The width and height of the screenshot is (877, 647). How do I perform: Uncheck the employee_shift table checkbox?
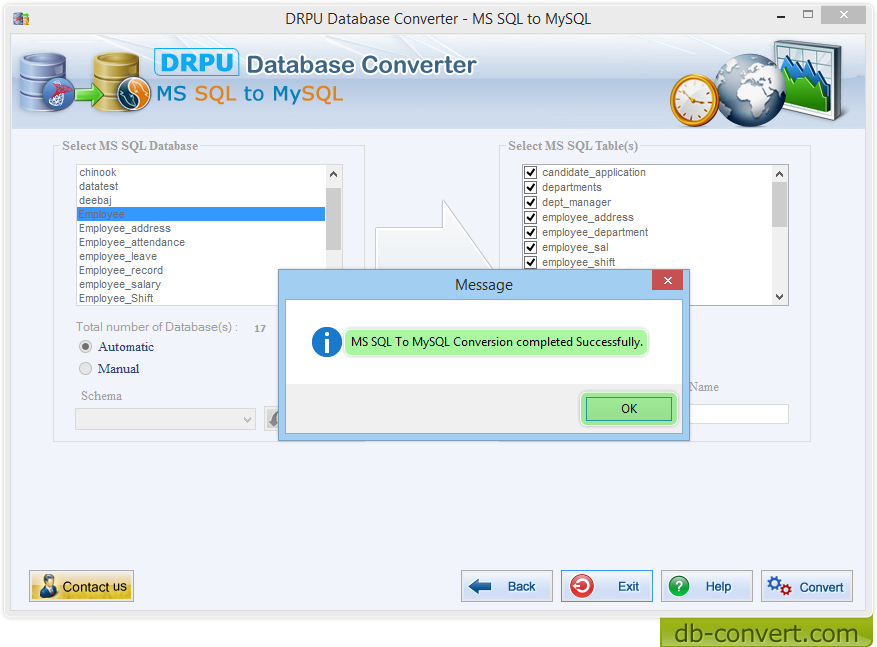click(531, 262)
